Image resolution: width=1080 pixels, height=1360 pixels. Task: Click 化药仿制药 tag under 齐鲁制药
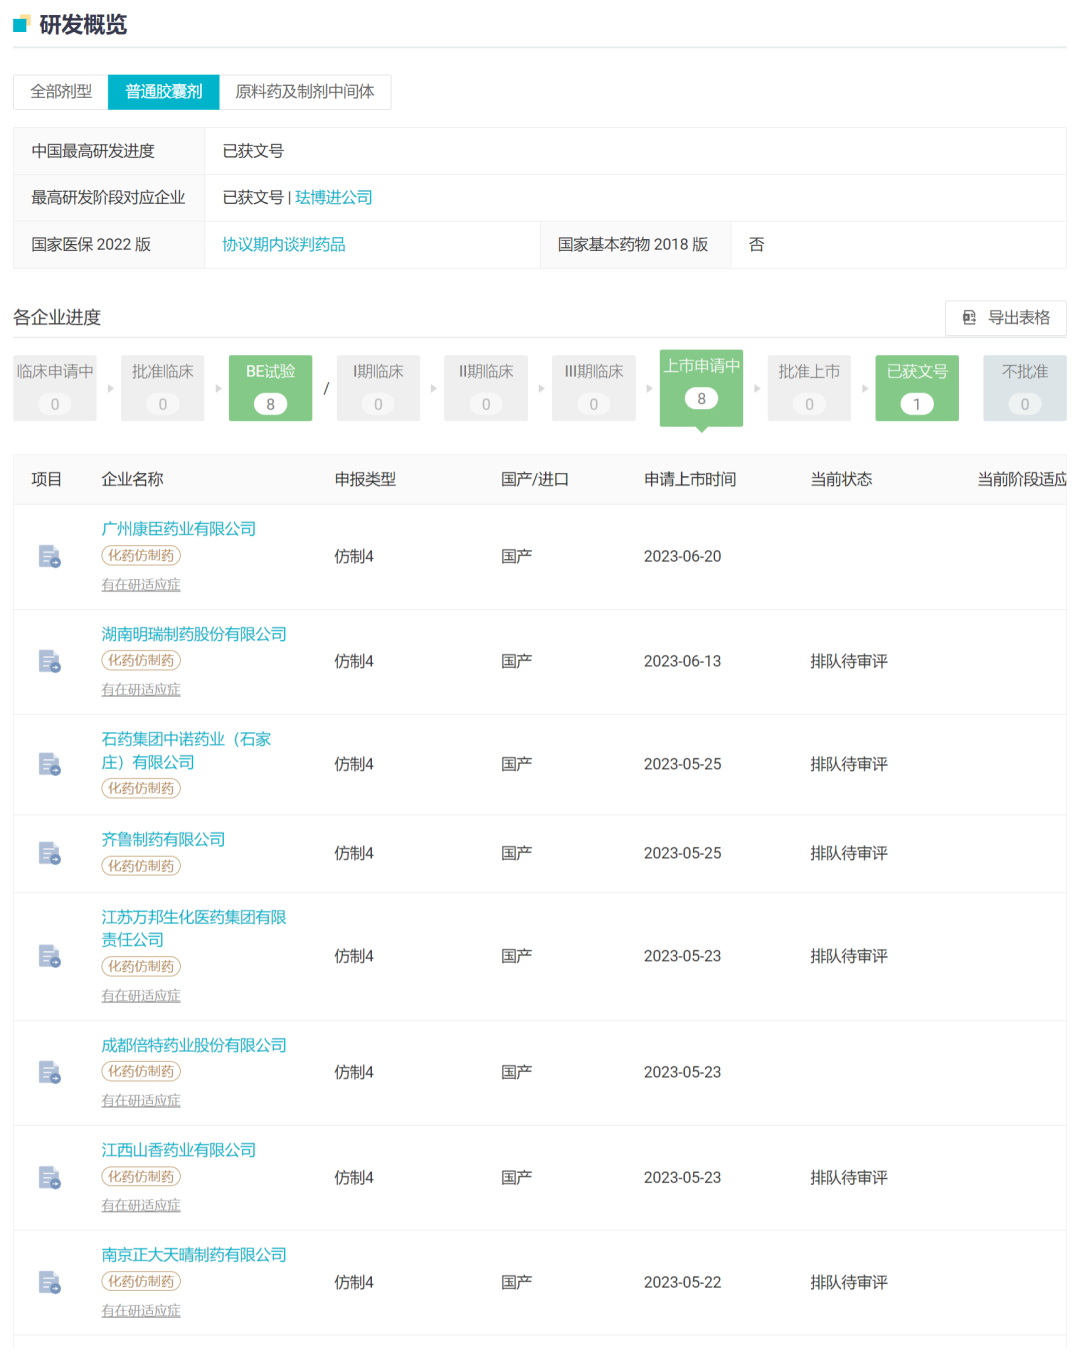[141, 866]
